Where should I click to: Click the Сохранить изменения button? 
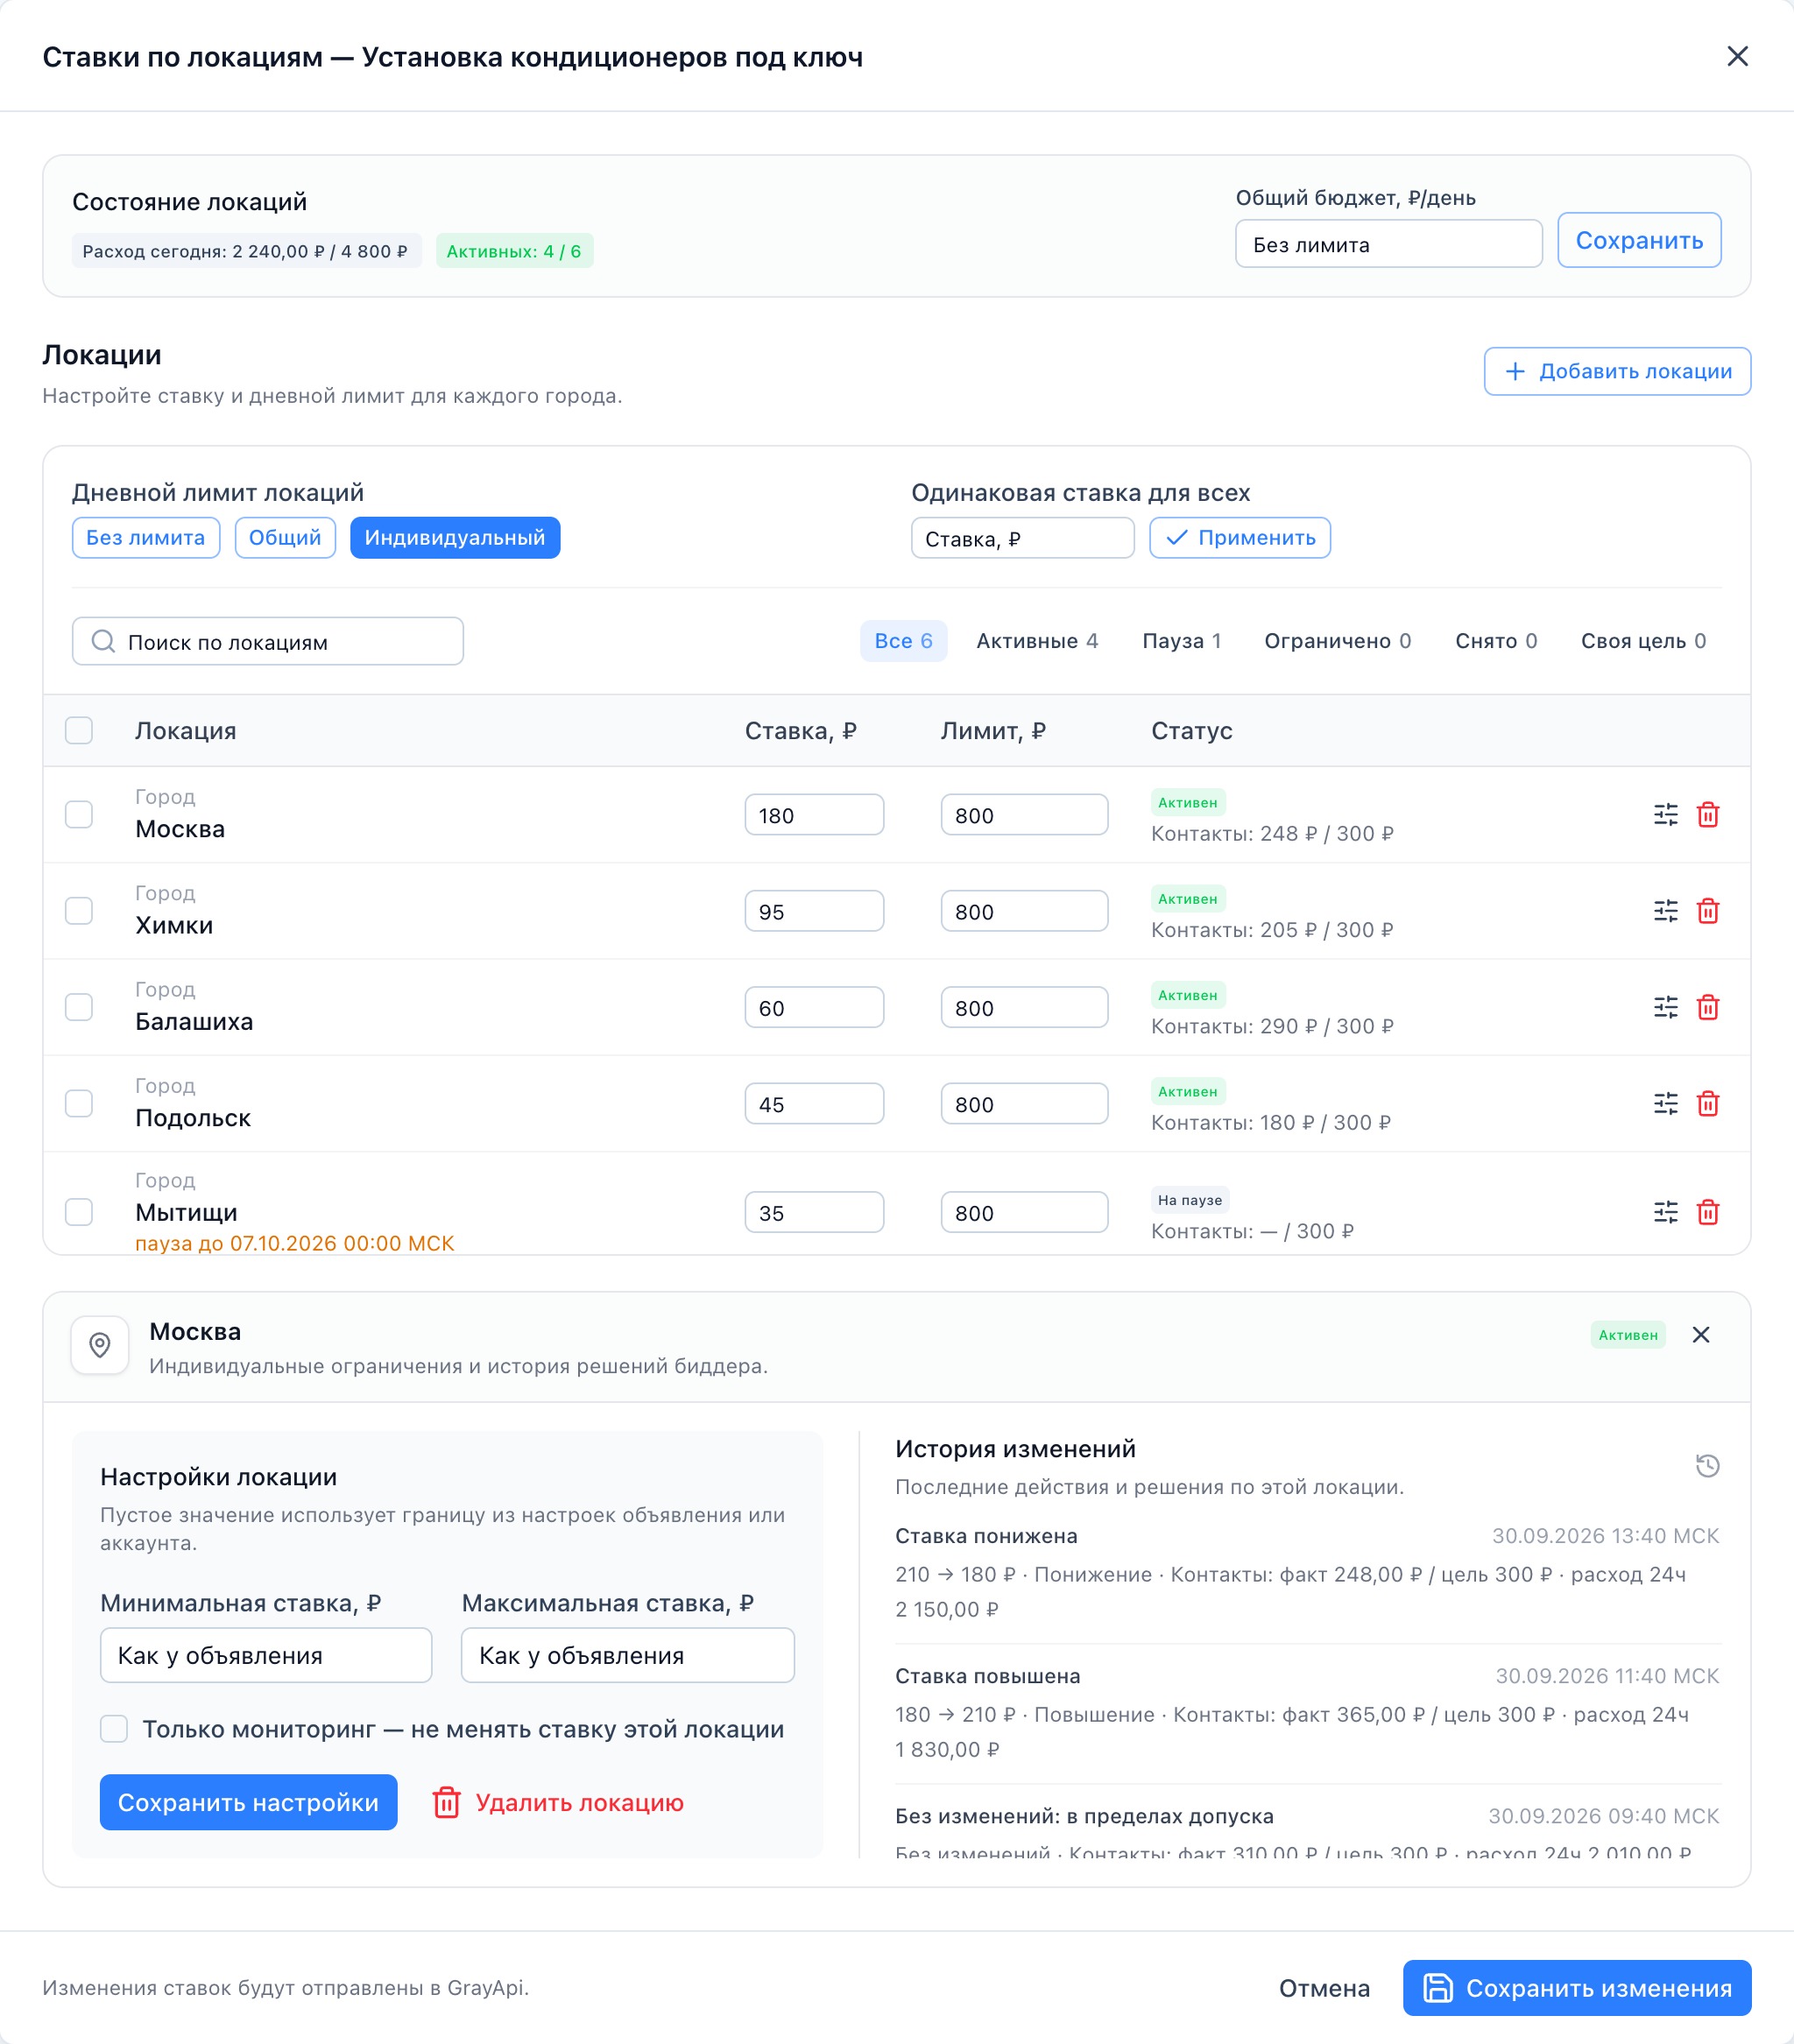pyautogui.click(x=1577, y=1988)
